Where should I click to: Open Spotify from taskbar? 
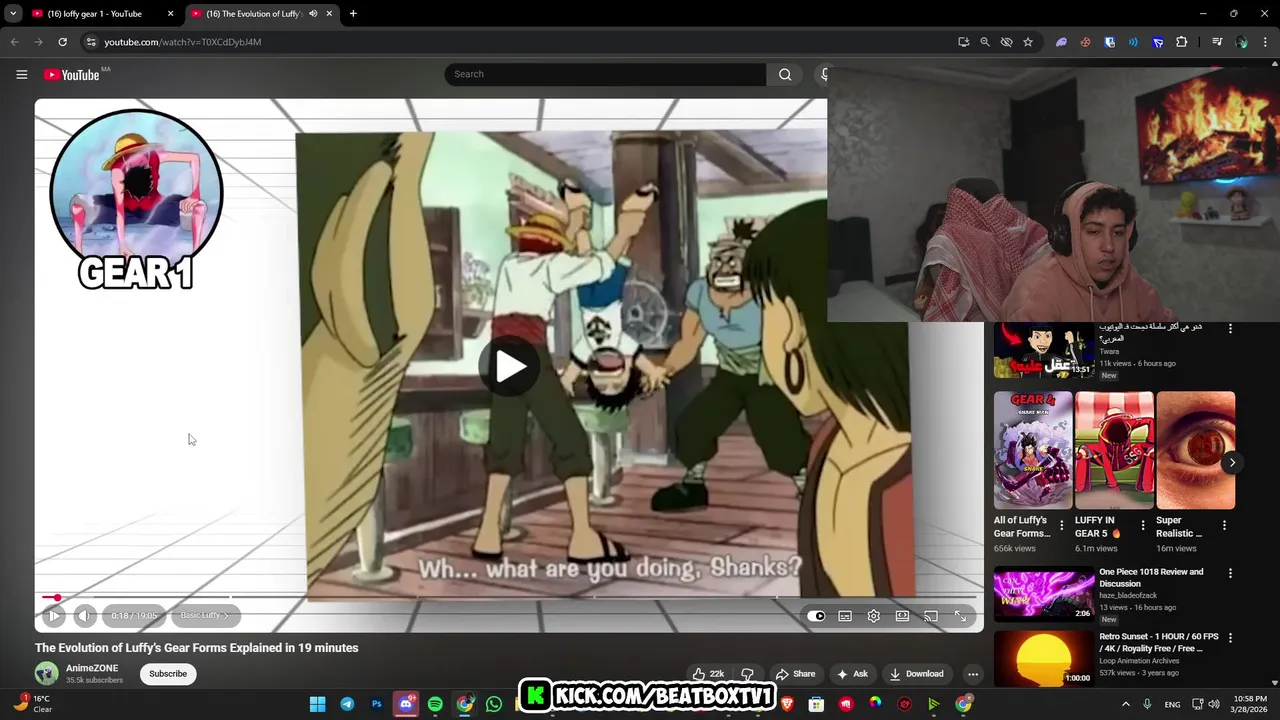coord(435,704)
